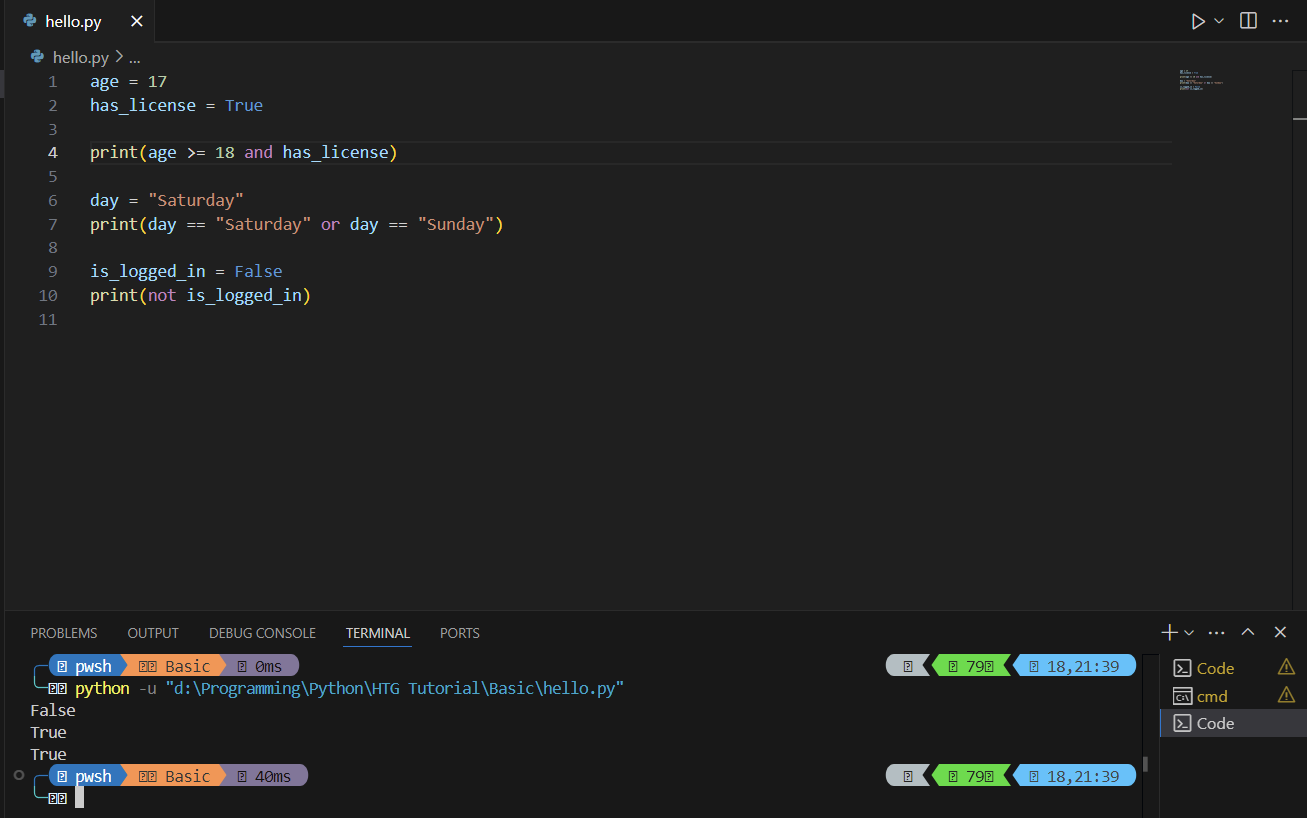Image resolution: width=1307 pixels, height=818 pixels.
Task: Hide the bottom terminal panel
Action: (1280, 632)
